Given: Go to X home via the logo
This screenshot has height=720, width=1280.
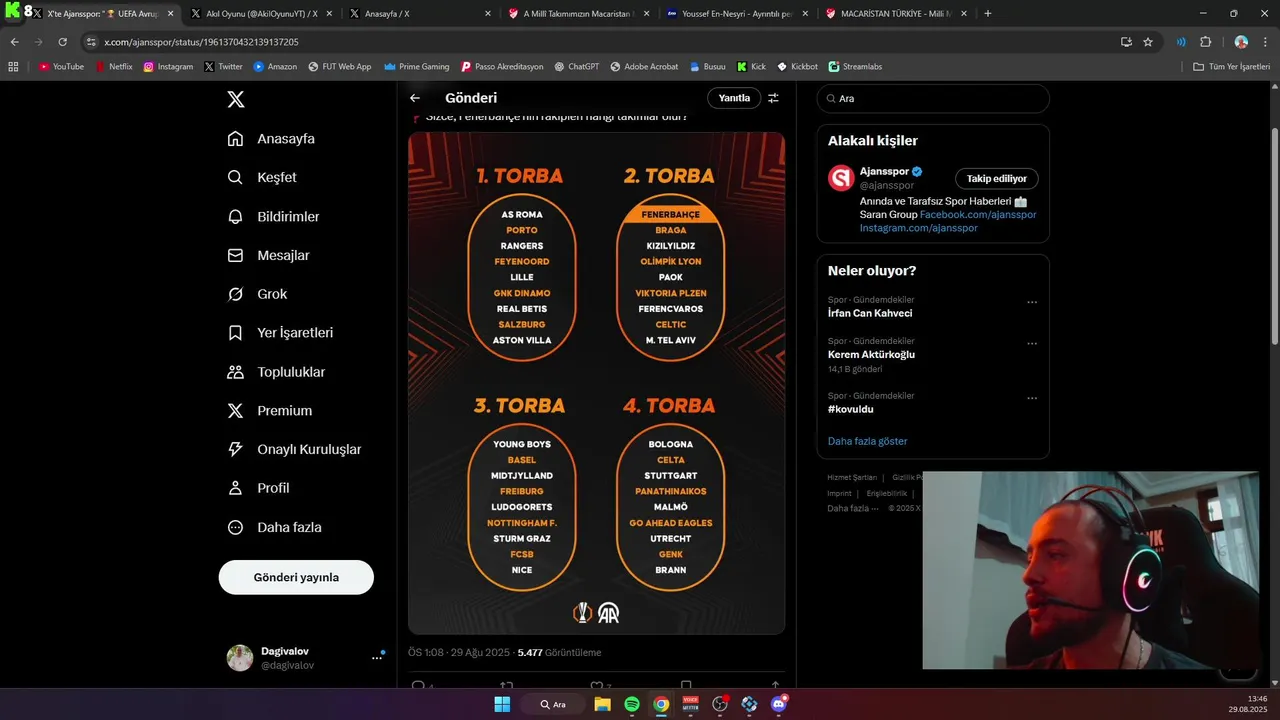Looking at the screenshot, I should tap(236, 99).
